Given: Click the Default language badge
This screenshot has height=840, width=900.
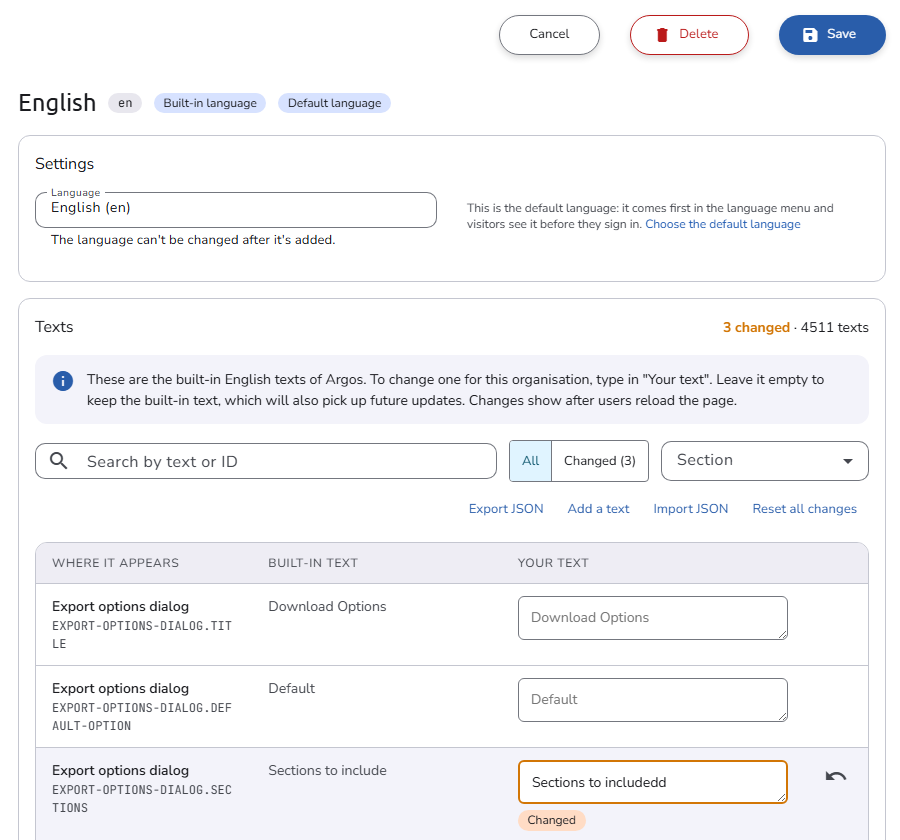Looking at the screenshot, I should (x=335, y=103).
